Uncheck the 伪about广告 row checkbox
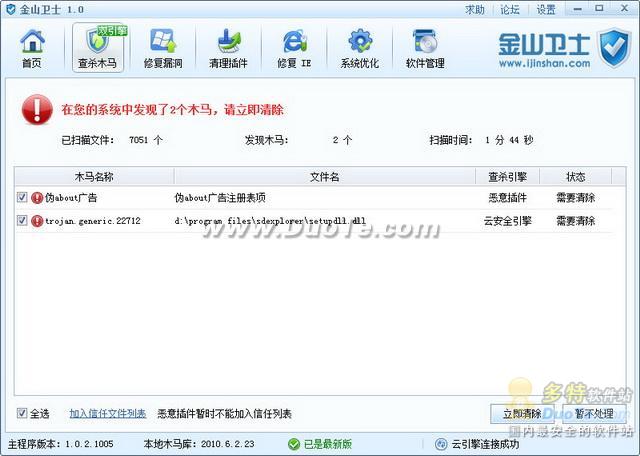640x456 pixels. point(22,198)
